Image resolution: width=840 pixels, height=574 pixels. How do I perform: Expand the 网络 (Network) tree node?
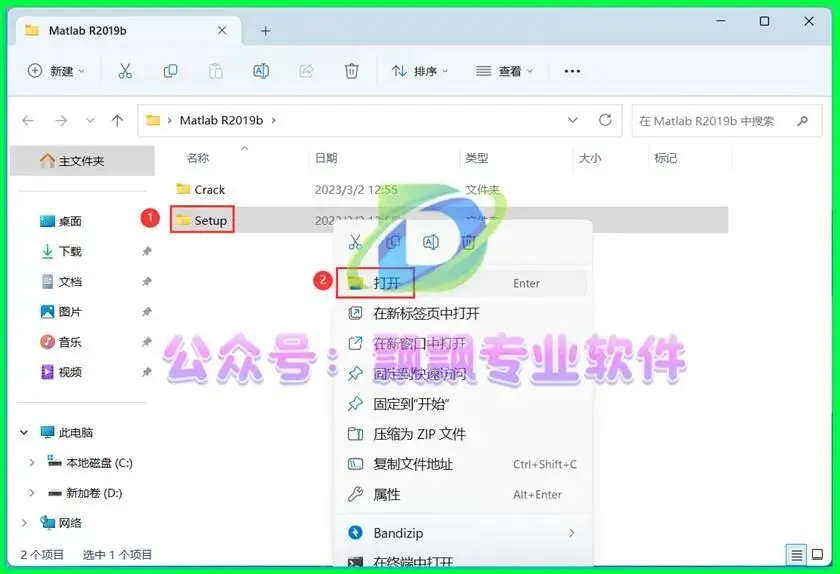click(x=24, y=523)
